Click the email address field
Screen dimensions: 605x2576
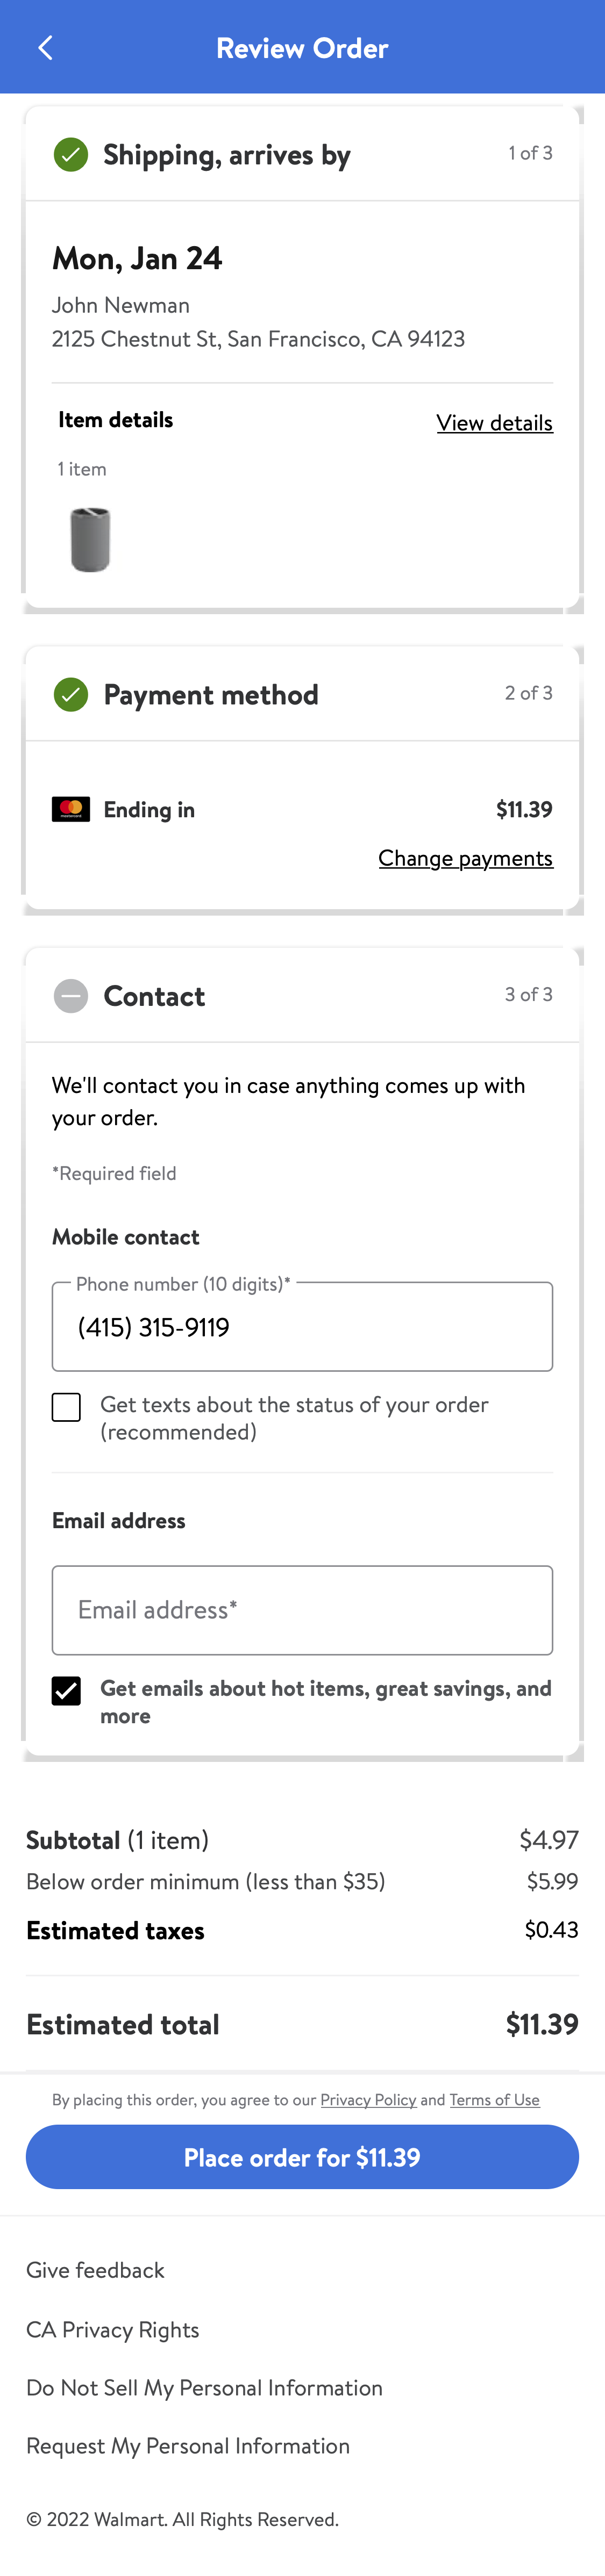(302, 1610)
